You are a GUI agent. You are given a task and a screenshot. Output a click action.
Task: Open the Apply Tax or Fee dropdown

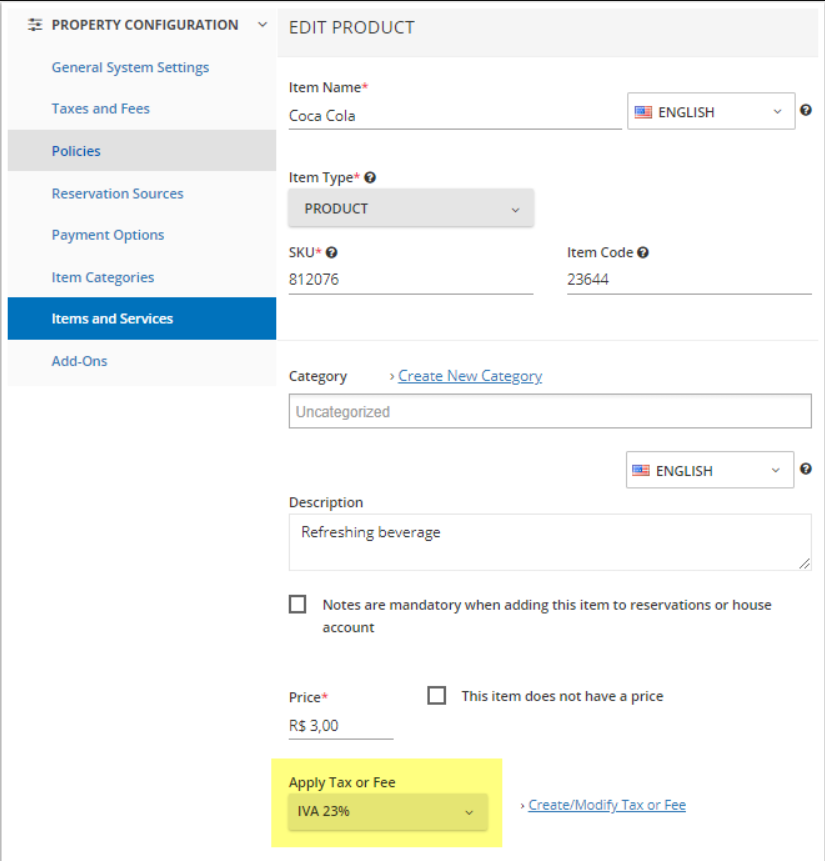tap(387, 812)
